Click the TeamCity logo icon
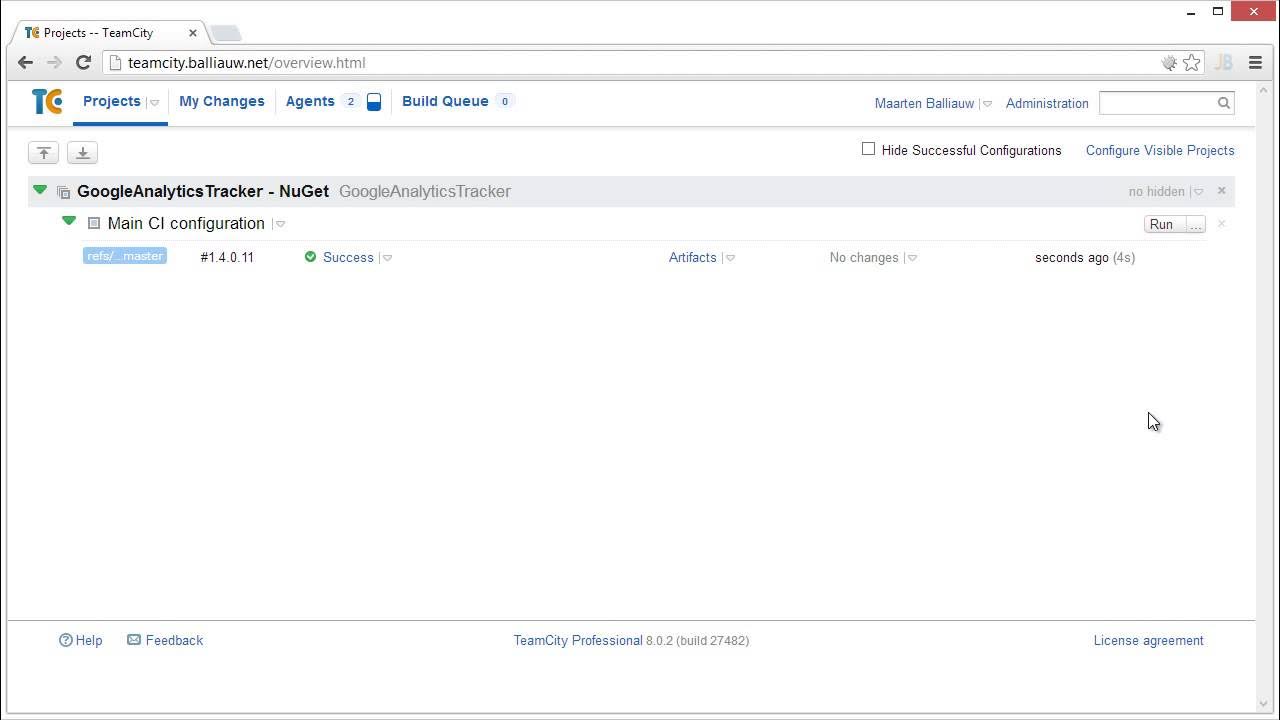 [47, 102]
